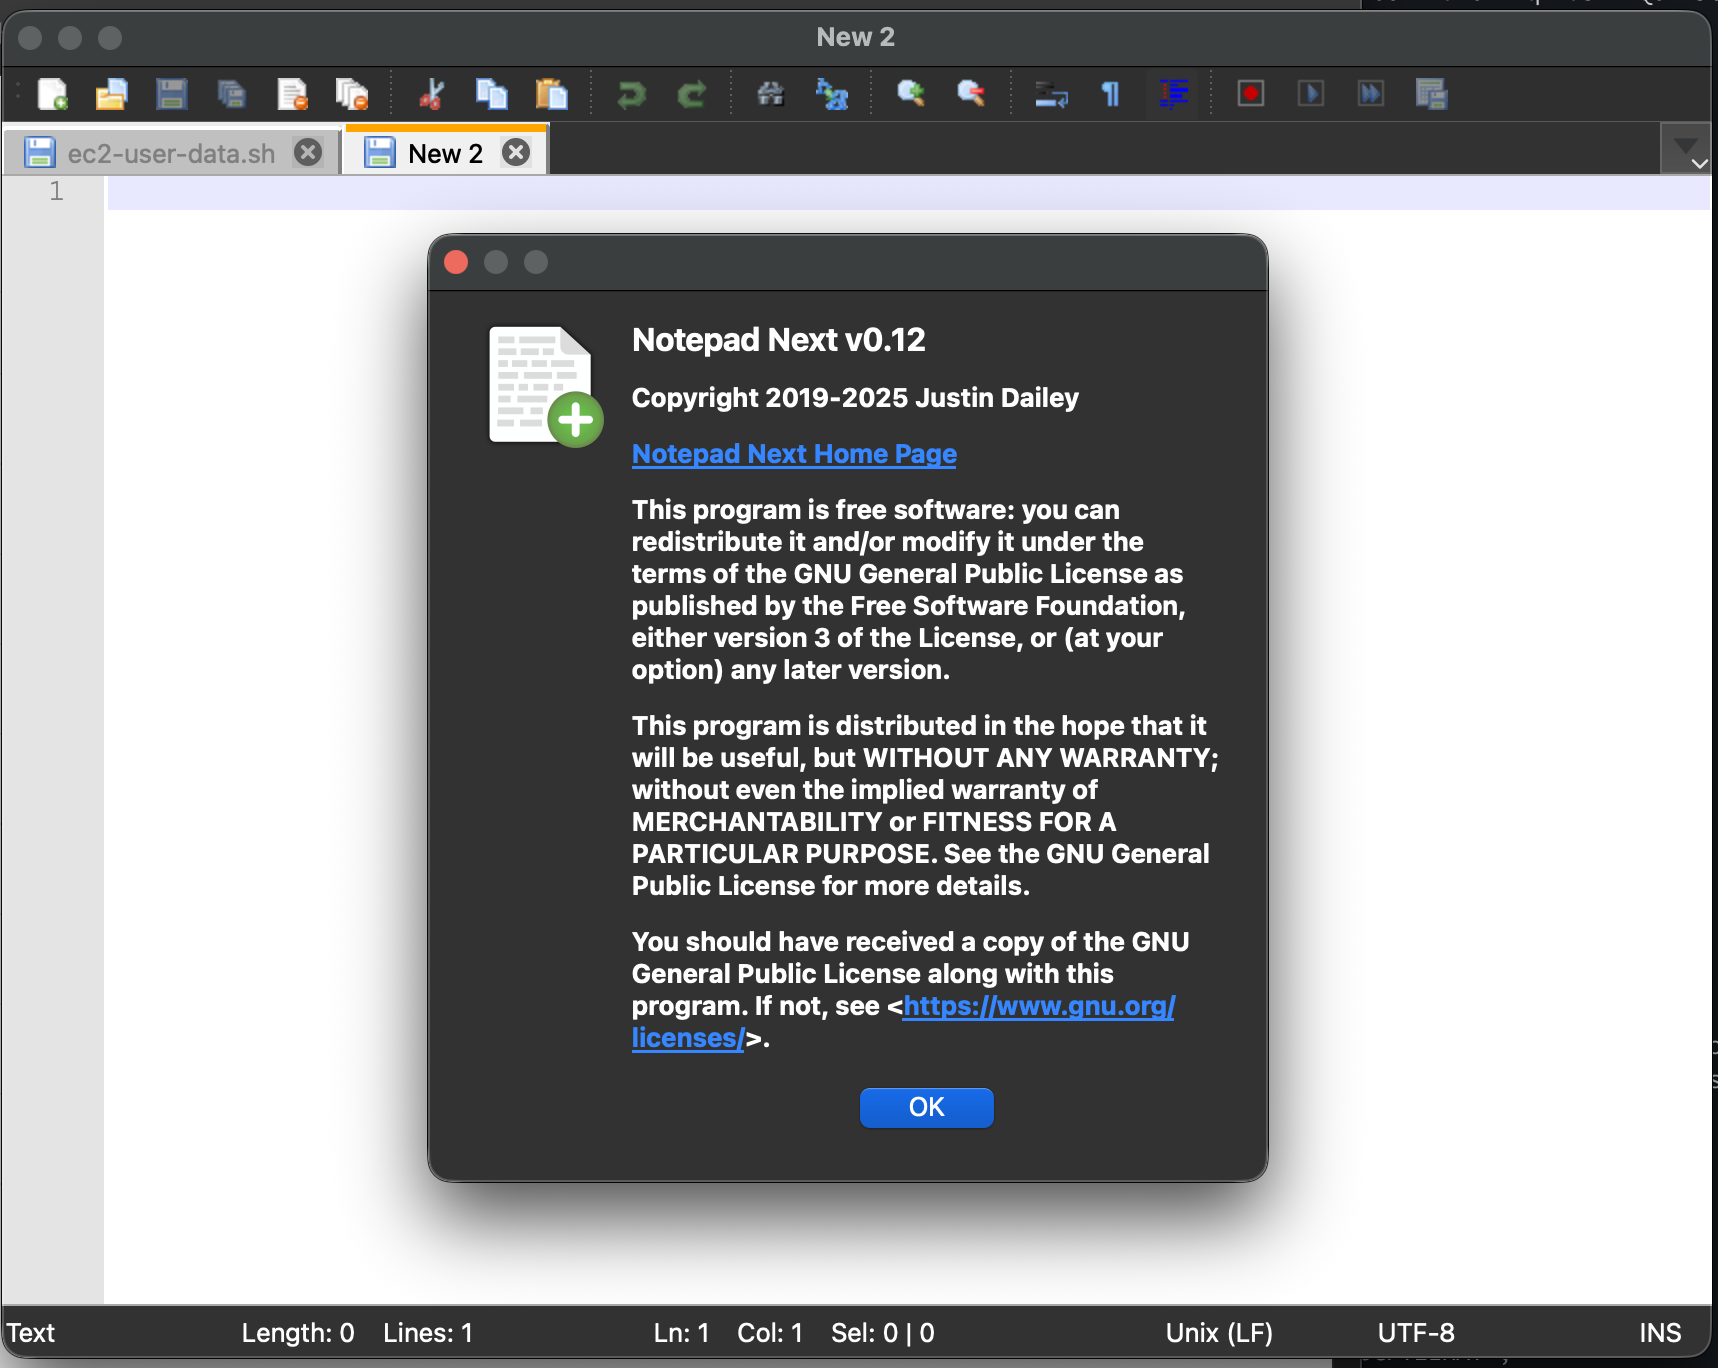The image size is (1718, 1368).
Task: Run macro multiple times icon
Action: 1371,94
